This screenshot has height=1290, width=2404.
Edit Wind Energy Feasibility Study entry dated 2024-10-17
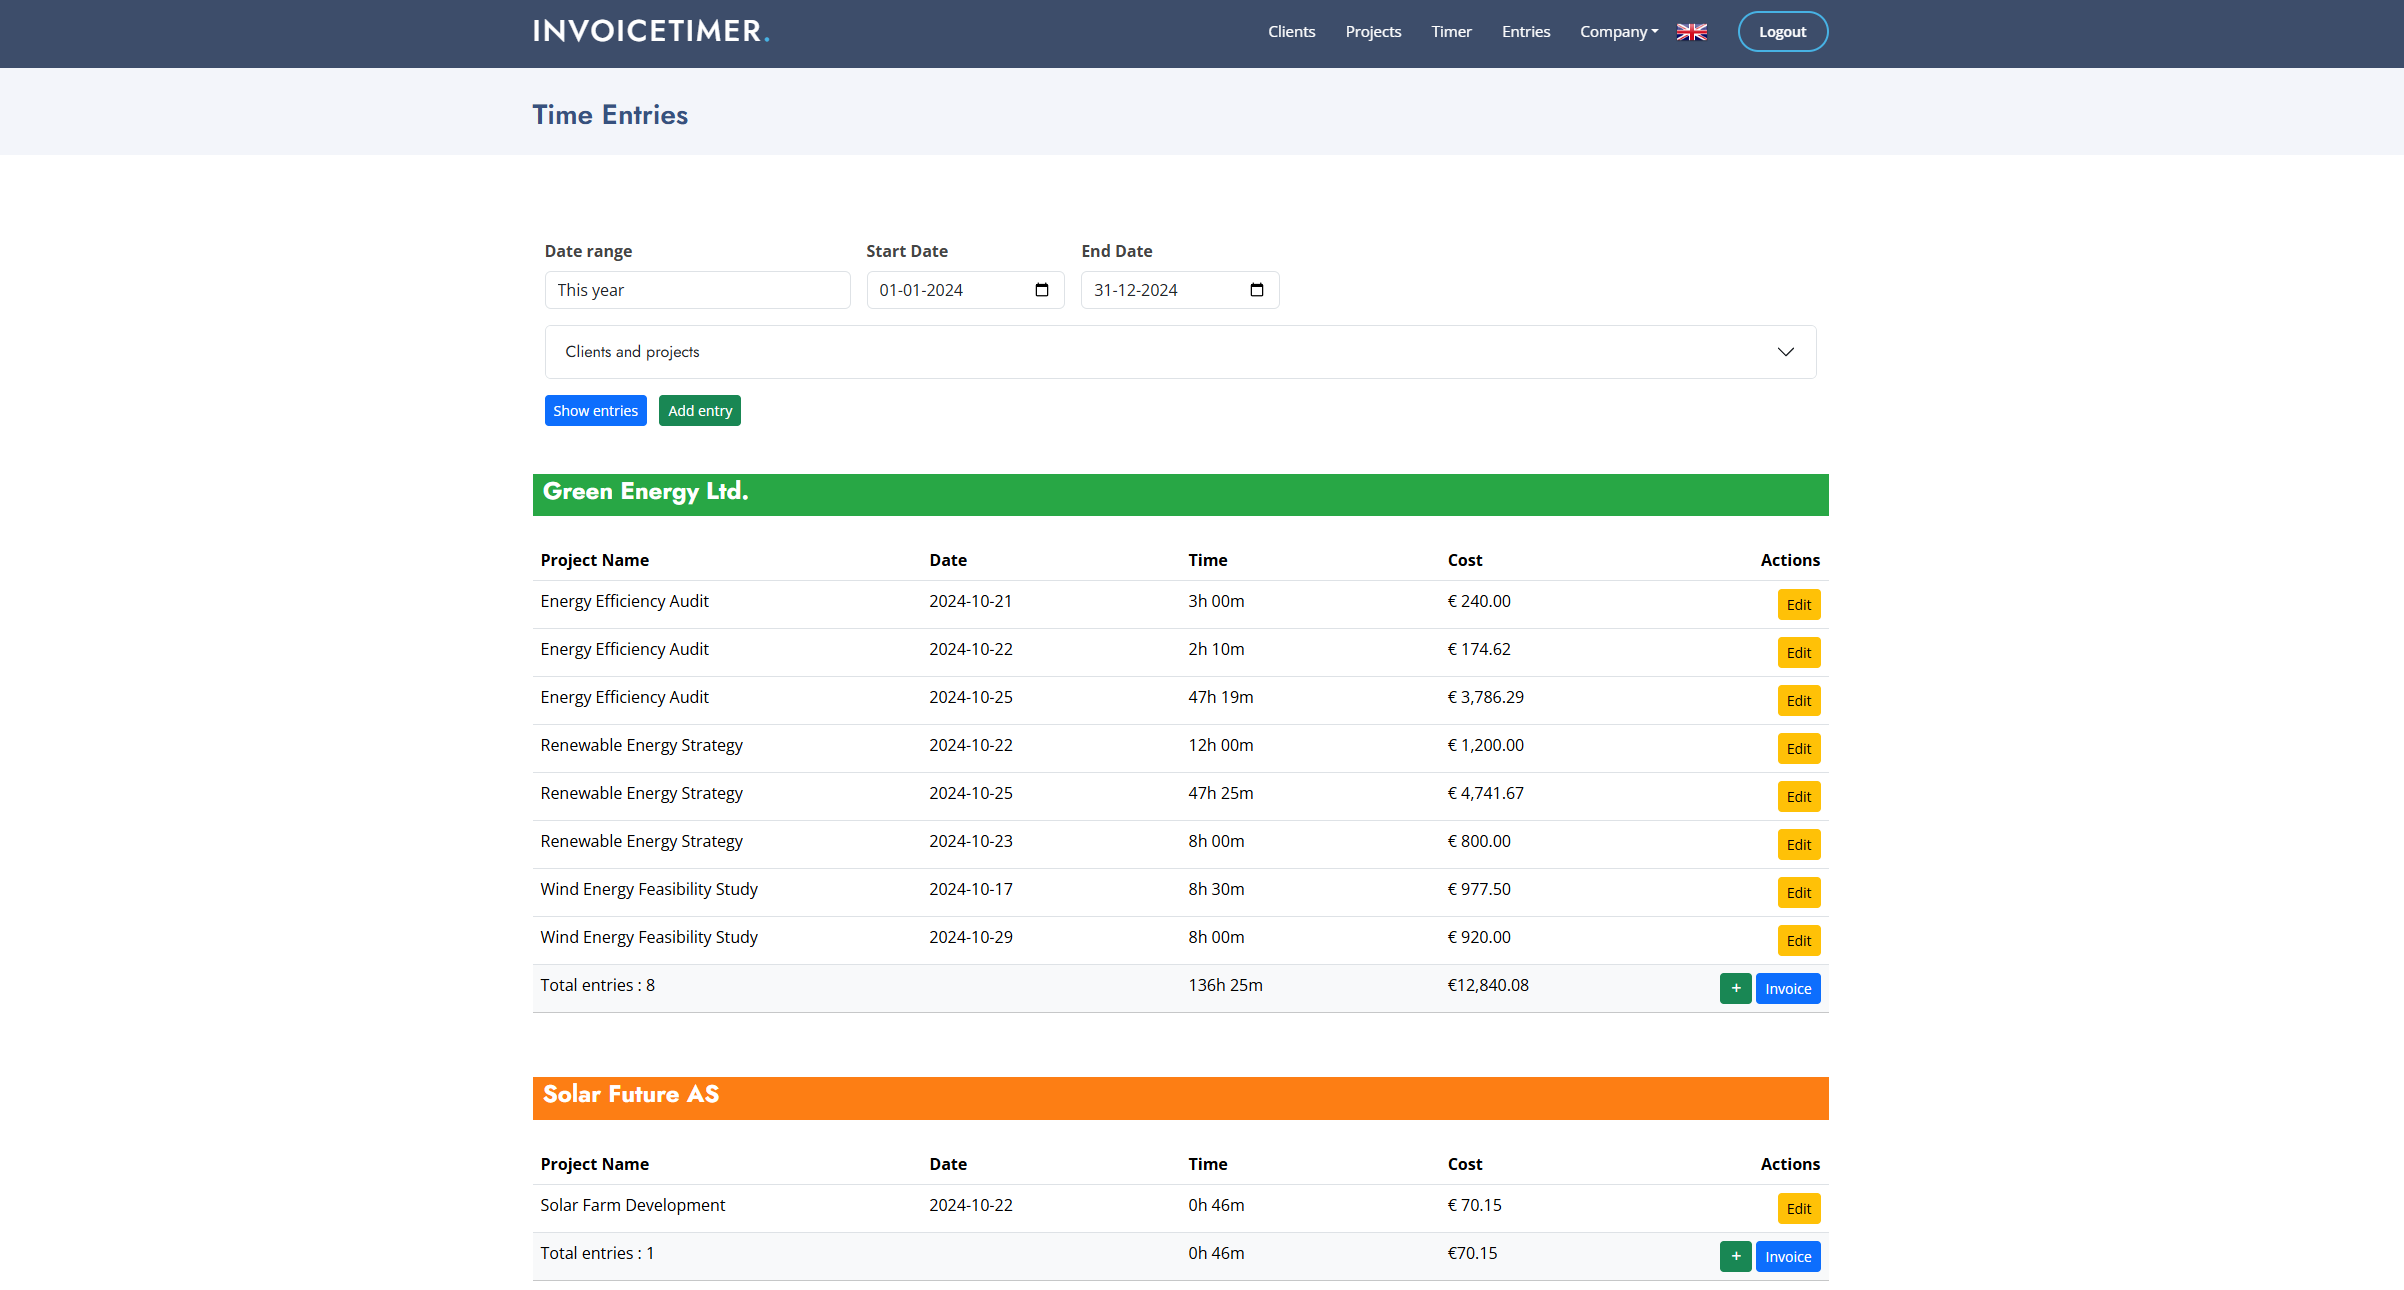[1798, 892]
